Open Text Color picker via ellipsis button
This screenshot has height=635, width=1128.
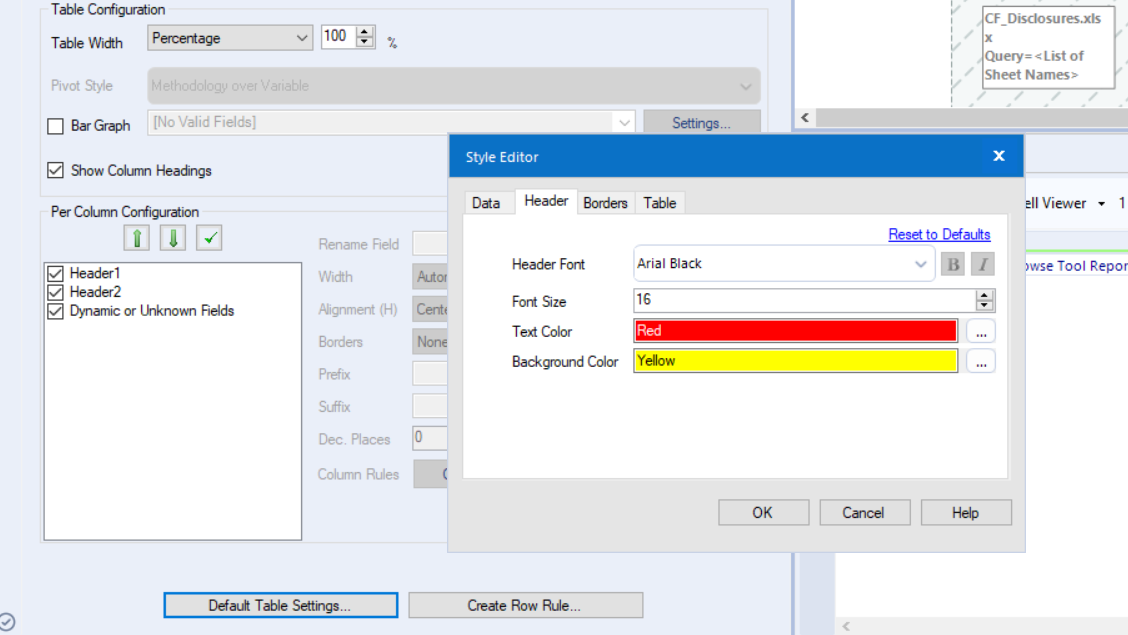[981, 331]
